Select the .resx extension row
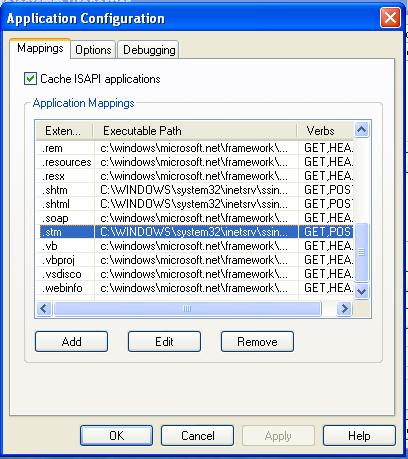The height and width of the screenshot is (459, 408). click(196, 176)
